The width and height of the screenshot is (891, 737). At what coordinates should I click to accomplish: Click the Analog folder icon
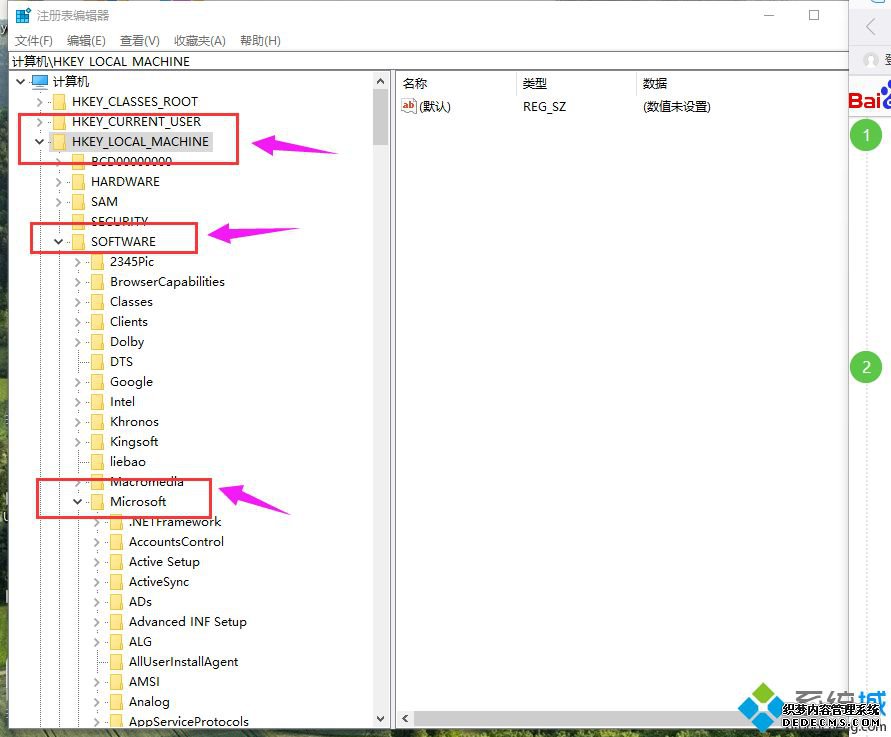(116, 702)
